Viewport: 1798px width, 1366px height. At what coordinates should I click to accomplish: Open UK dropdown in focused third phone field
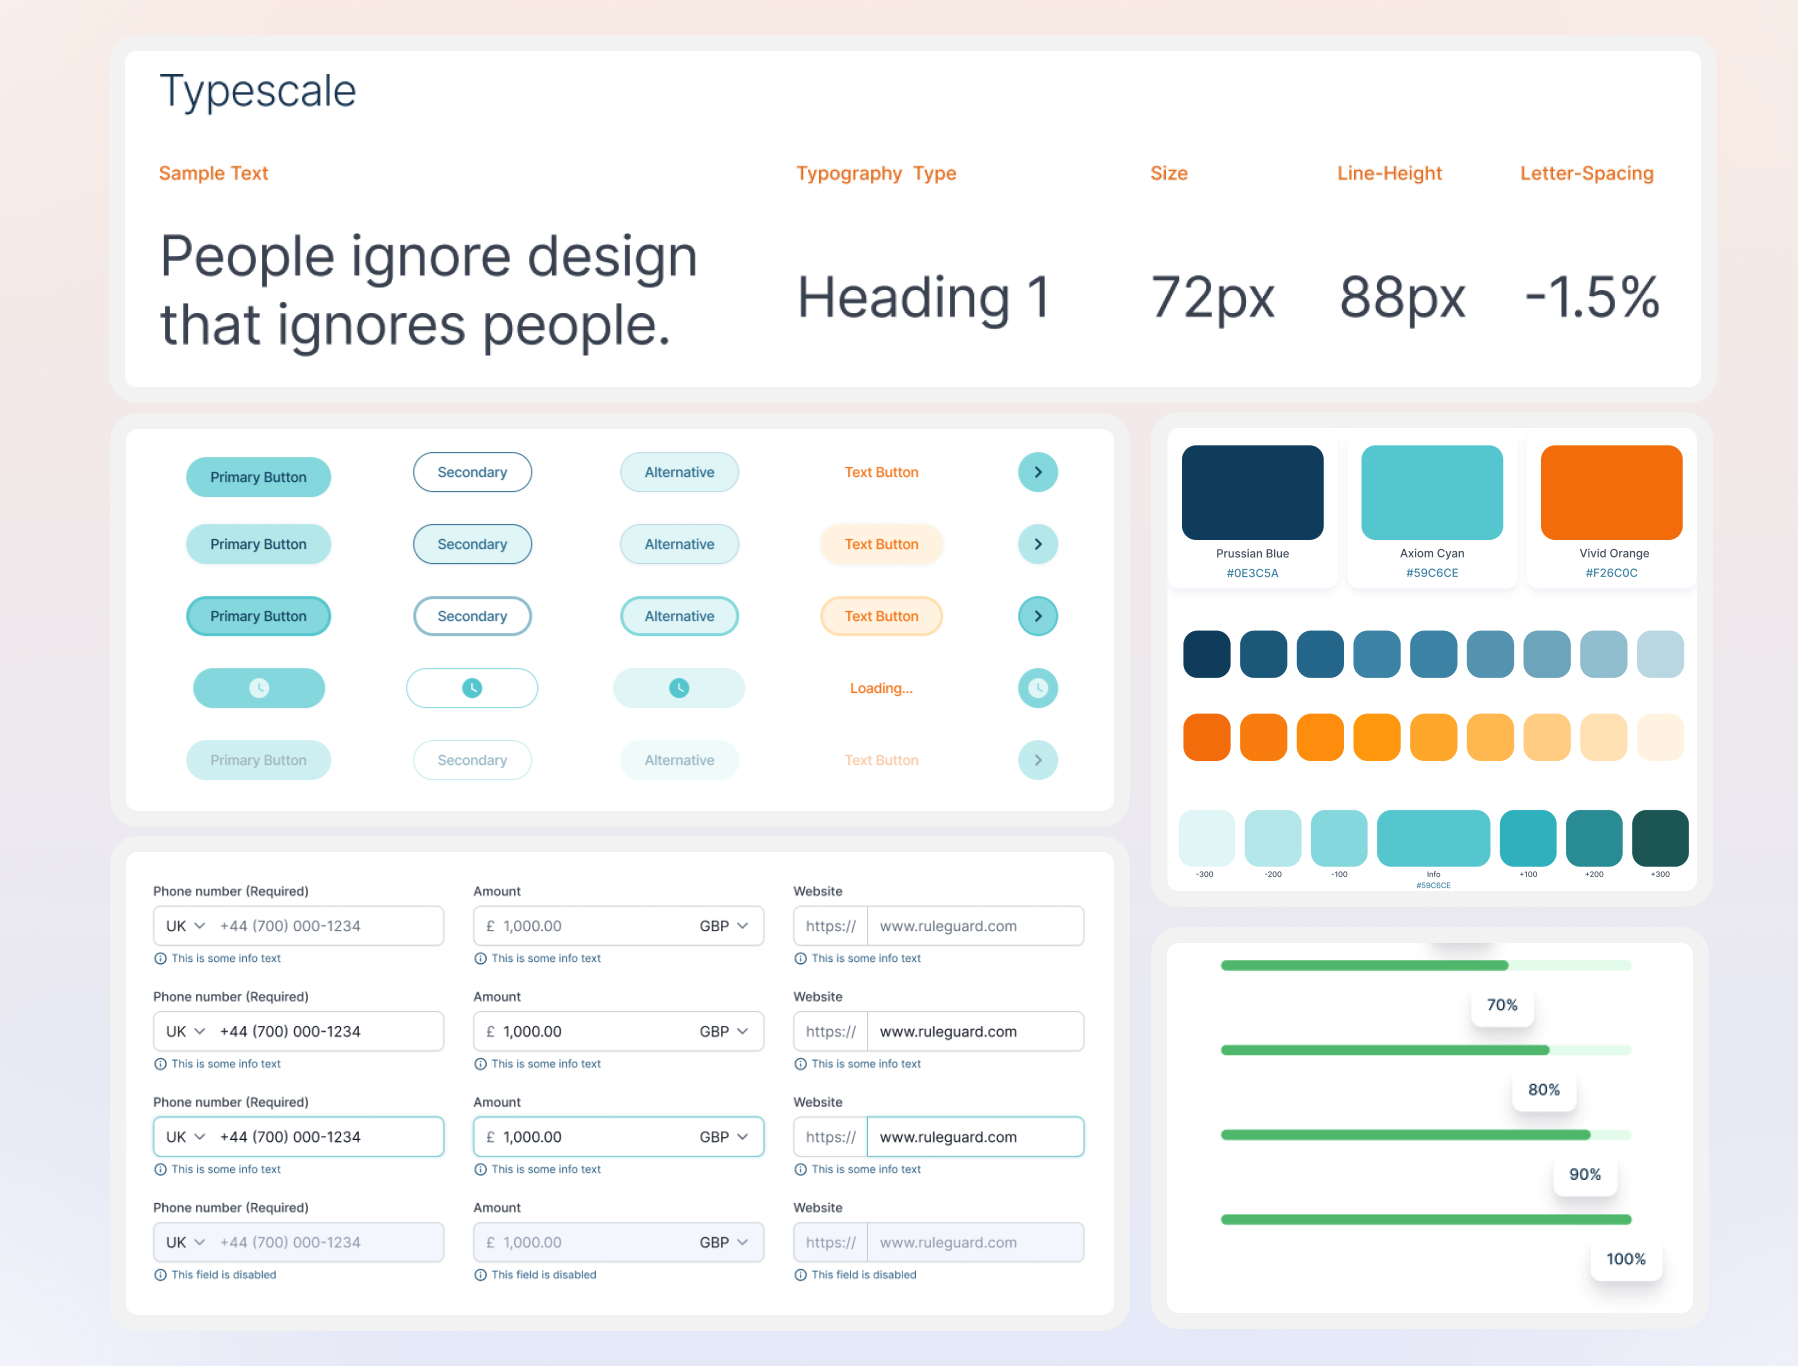[x=186, y=1137]
